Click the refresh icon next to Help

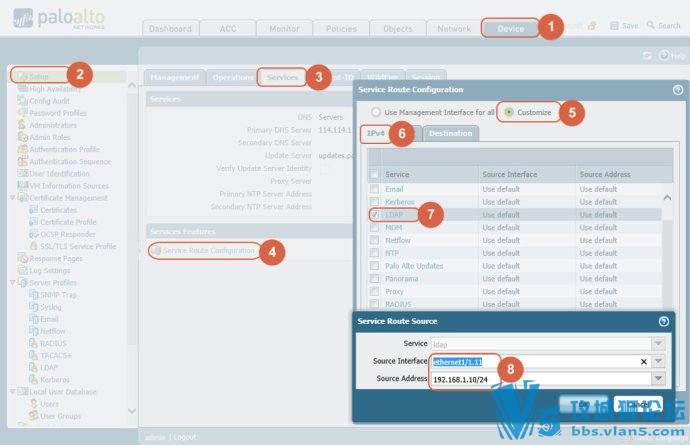tap(646, 55)
